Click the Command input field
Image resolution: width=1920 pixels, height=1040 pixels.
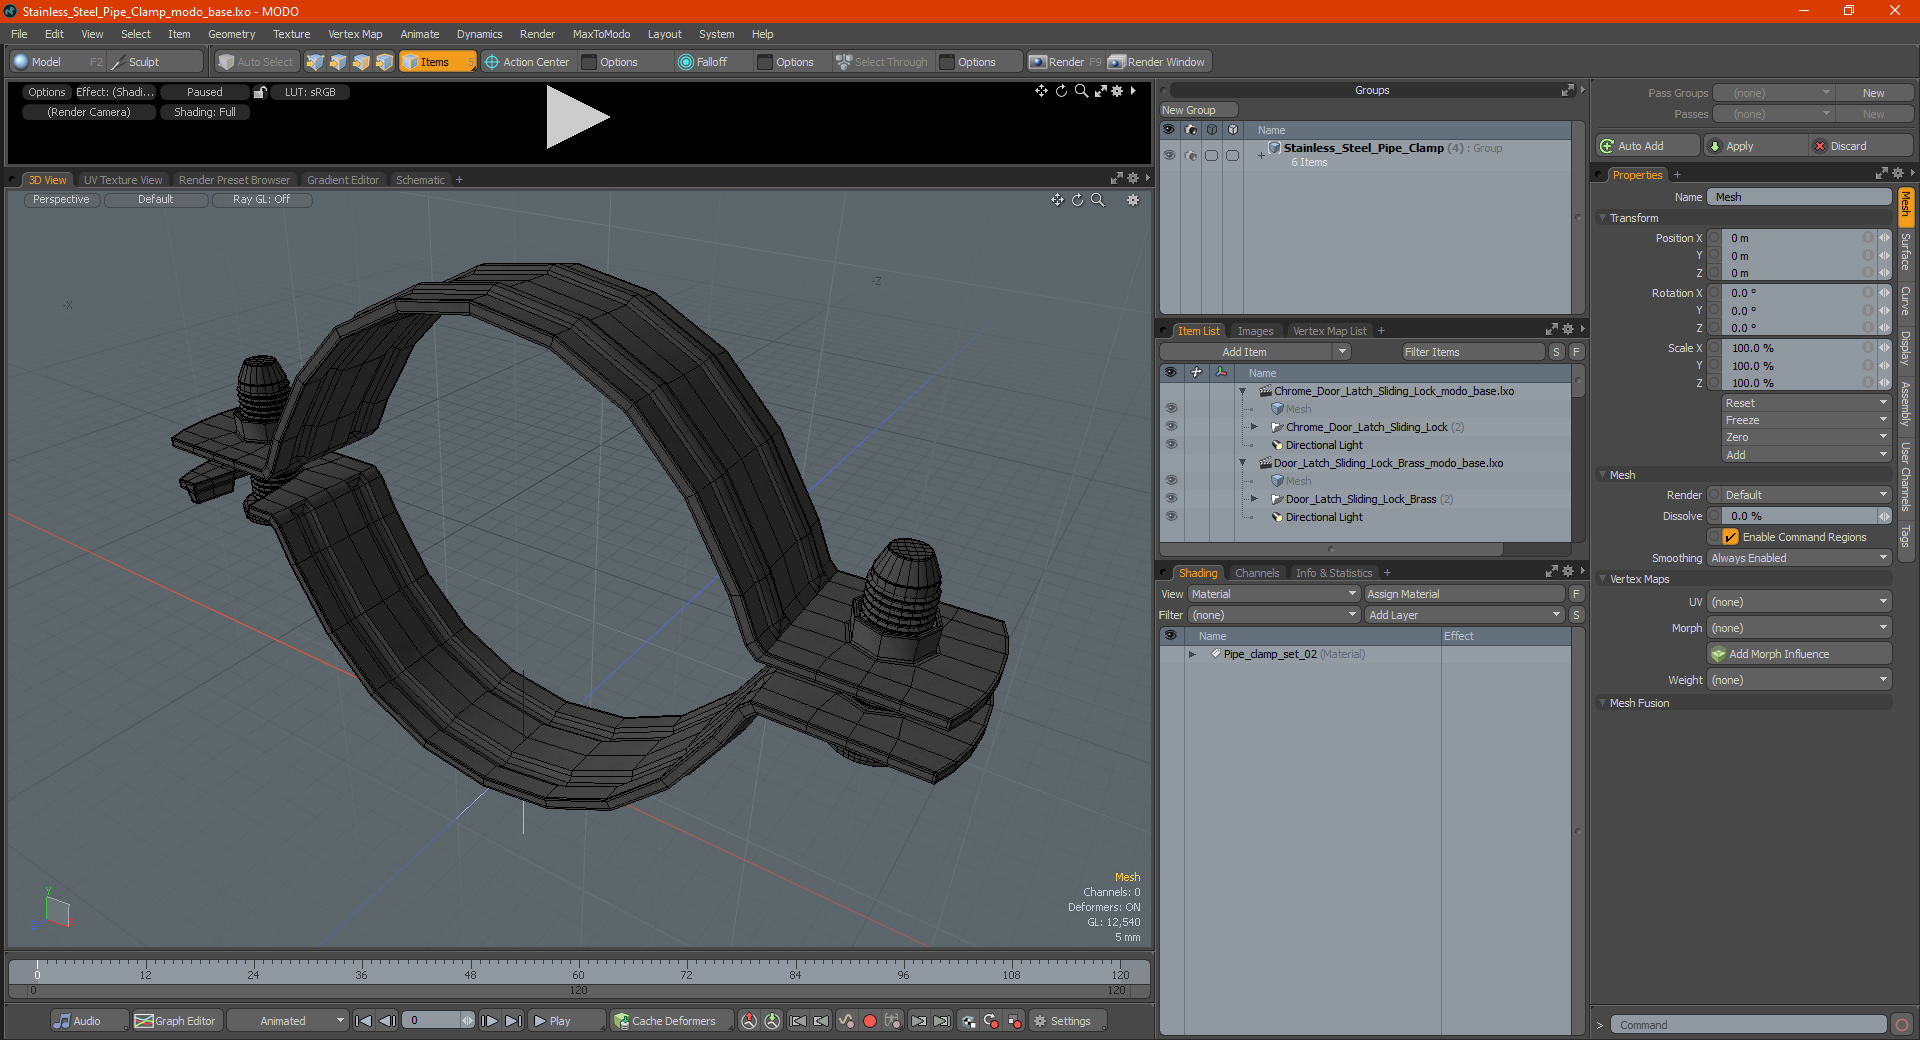pyautogui.click(x=1748, y=1025)
